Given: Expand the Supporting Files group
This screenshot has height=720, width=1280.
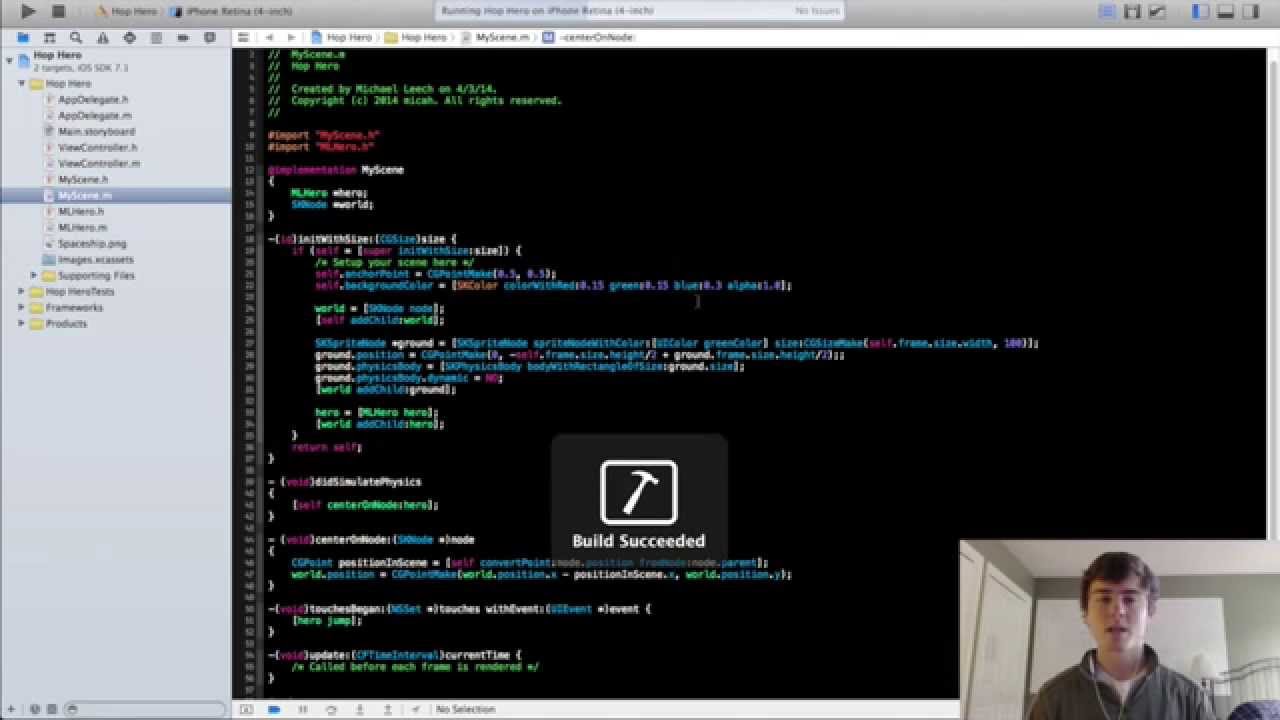Looking at the screenshot, I should [34, 275].
